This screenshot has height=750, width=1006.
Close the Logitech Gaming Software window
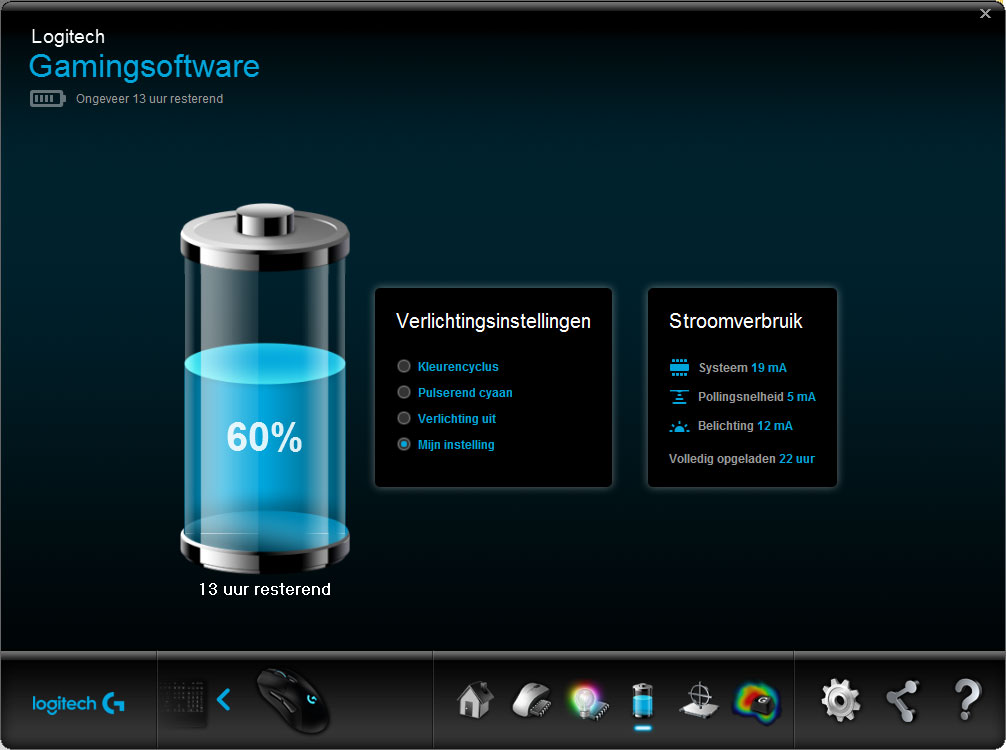coord(985,13)
